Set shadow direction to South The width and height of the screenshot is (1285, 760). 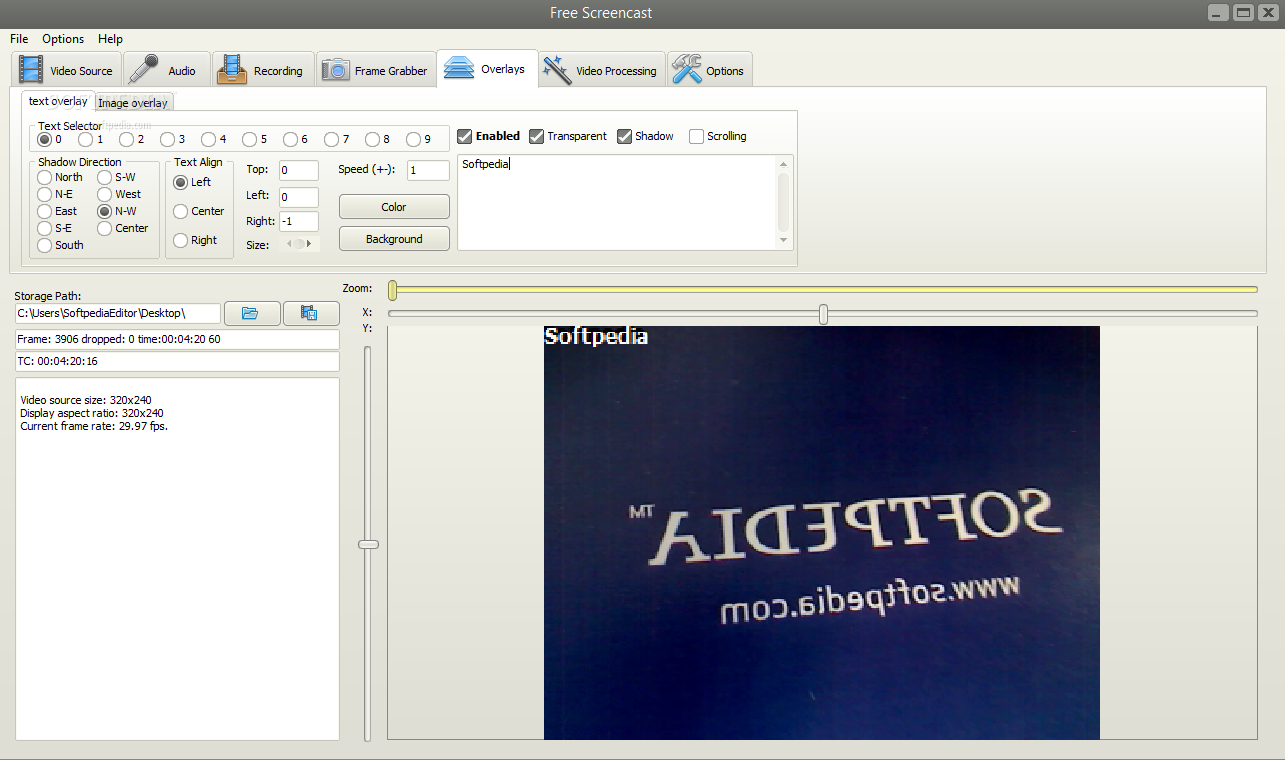[x=45, y=245]
